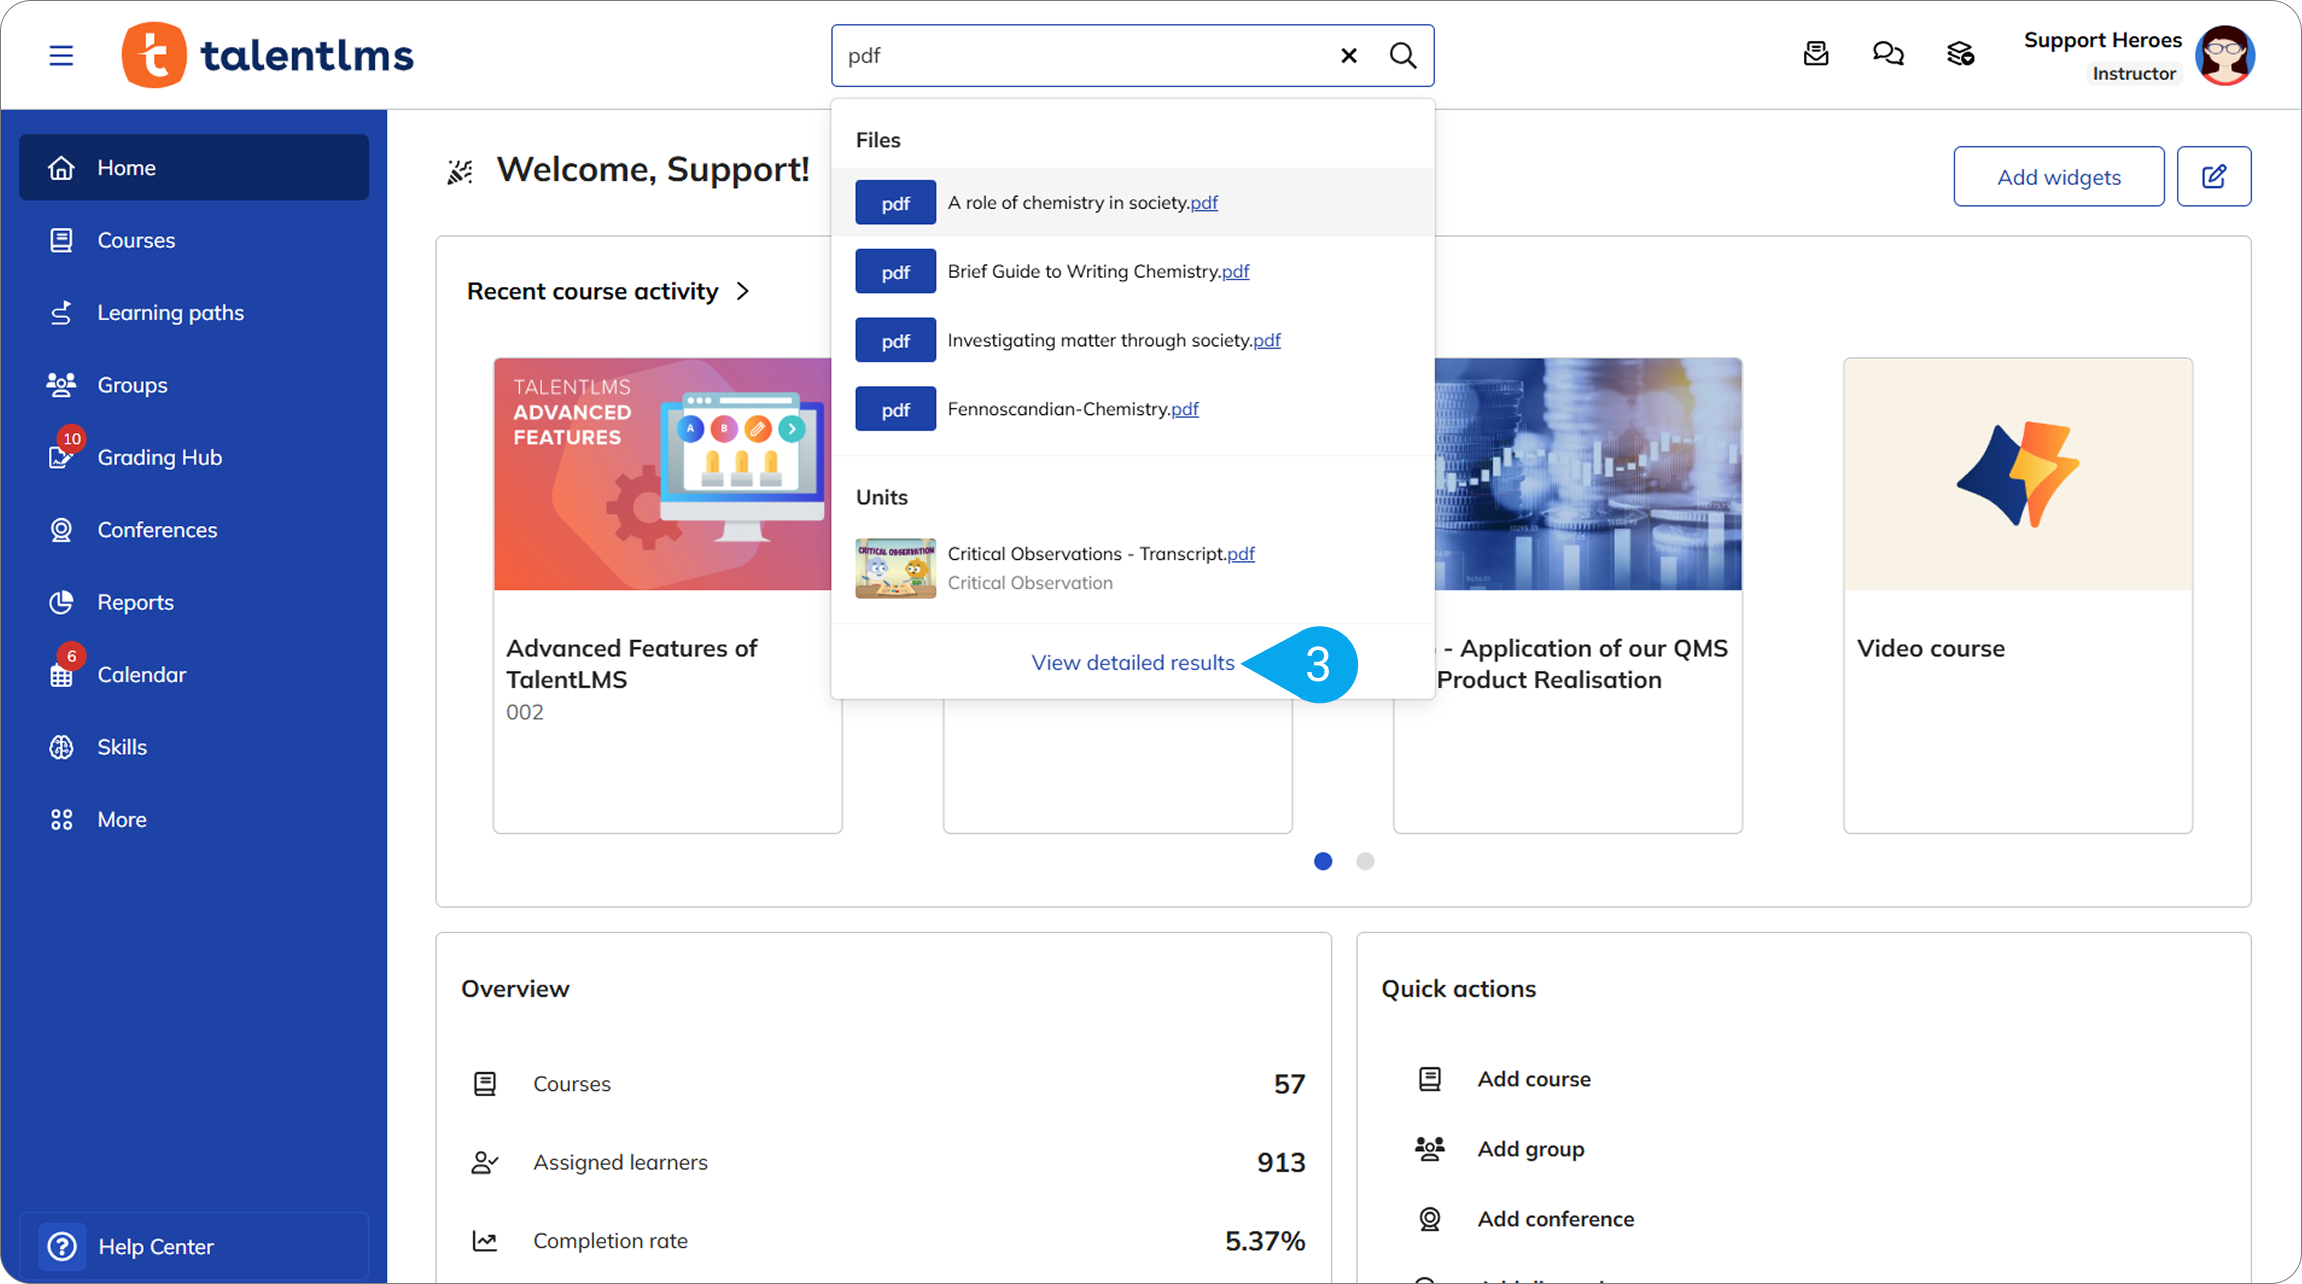2302x1284 pixels.
Task: Open 'Fennoscandian-Chemistry.pdf' result
Action: 1133,409
